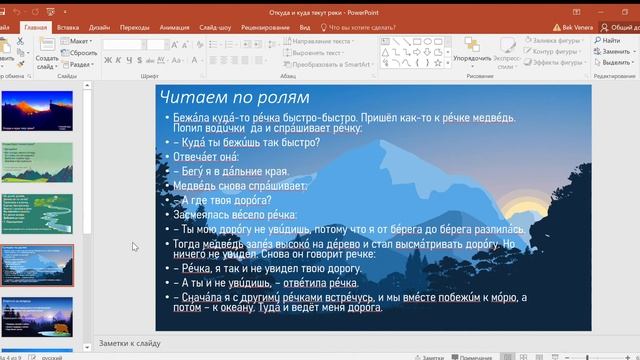Align text right
Image resolution: width=640 pixels, height=360 pixels.
(x=234, y=60)
